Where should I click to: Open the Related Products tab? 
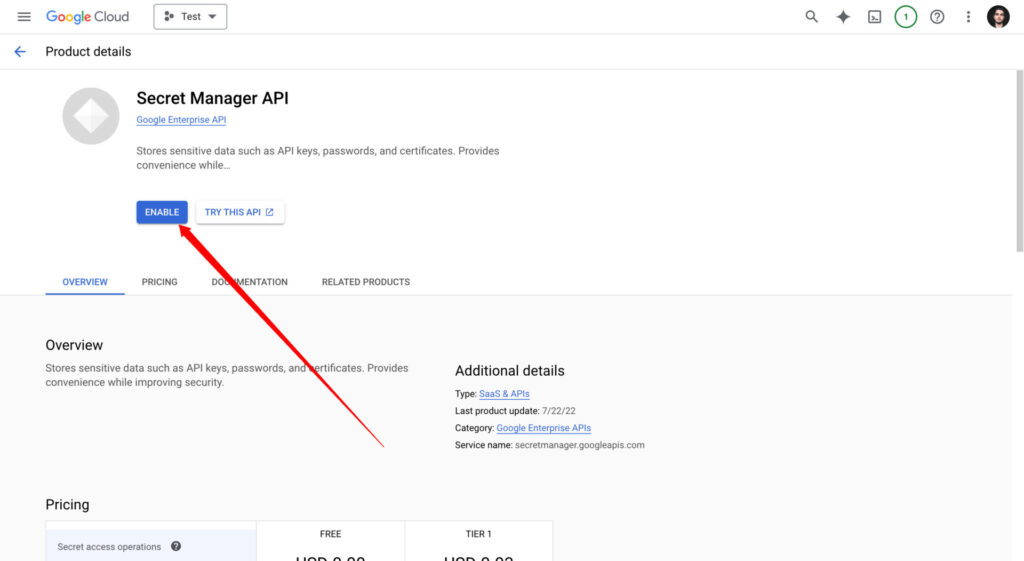365,282
